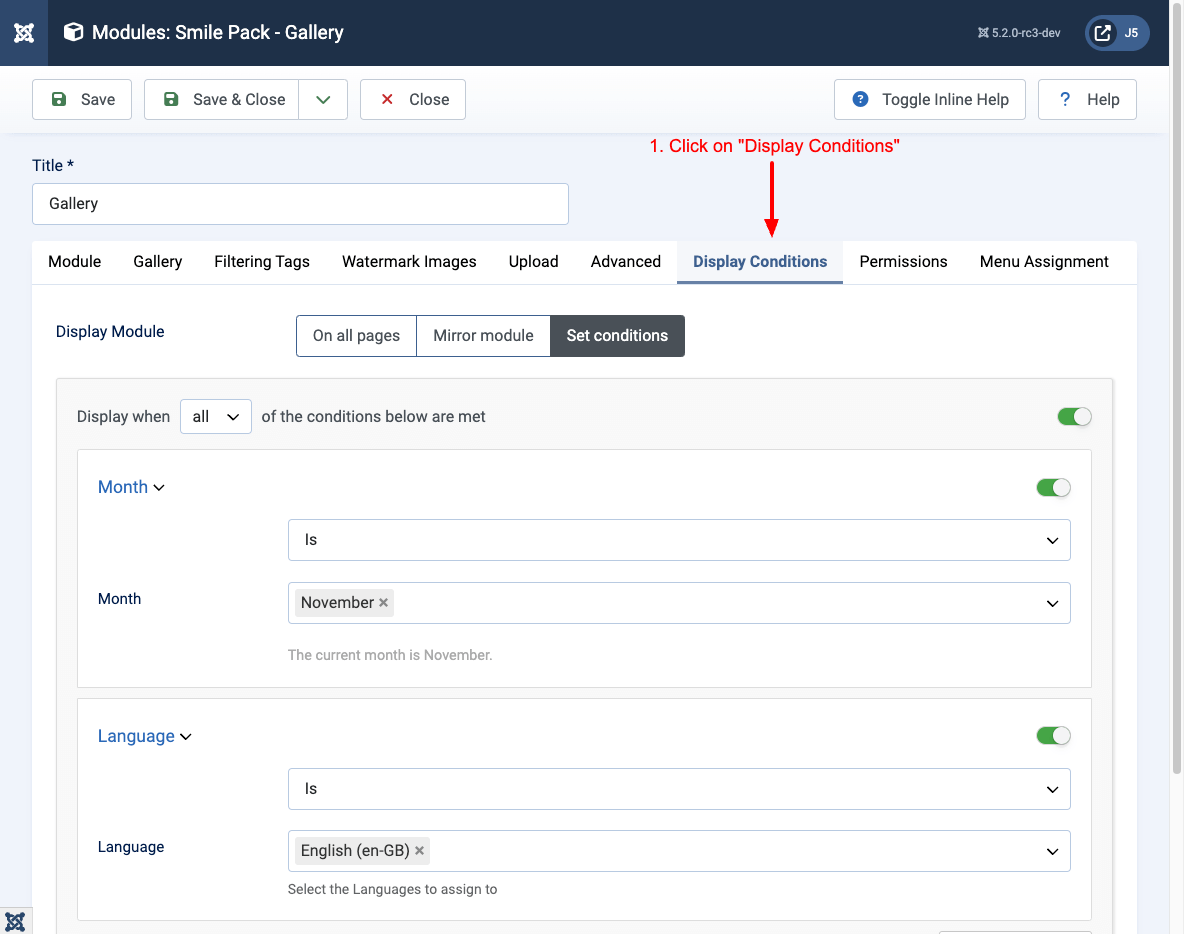1184x934 pixels.
Task: Expand the Month condition type dropdown
Action: point(131,487)
